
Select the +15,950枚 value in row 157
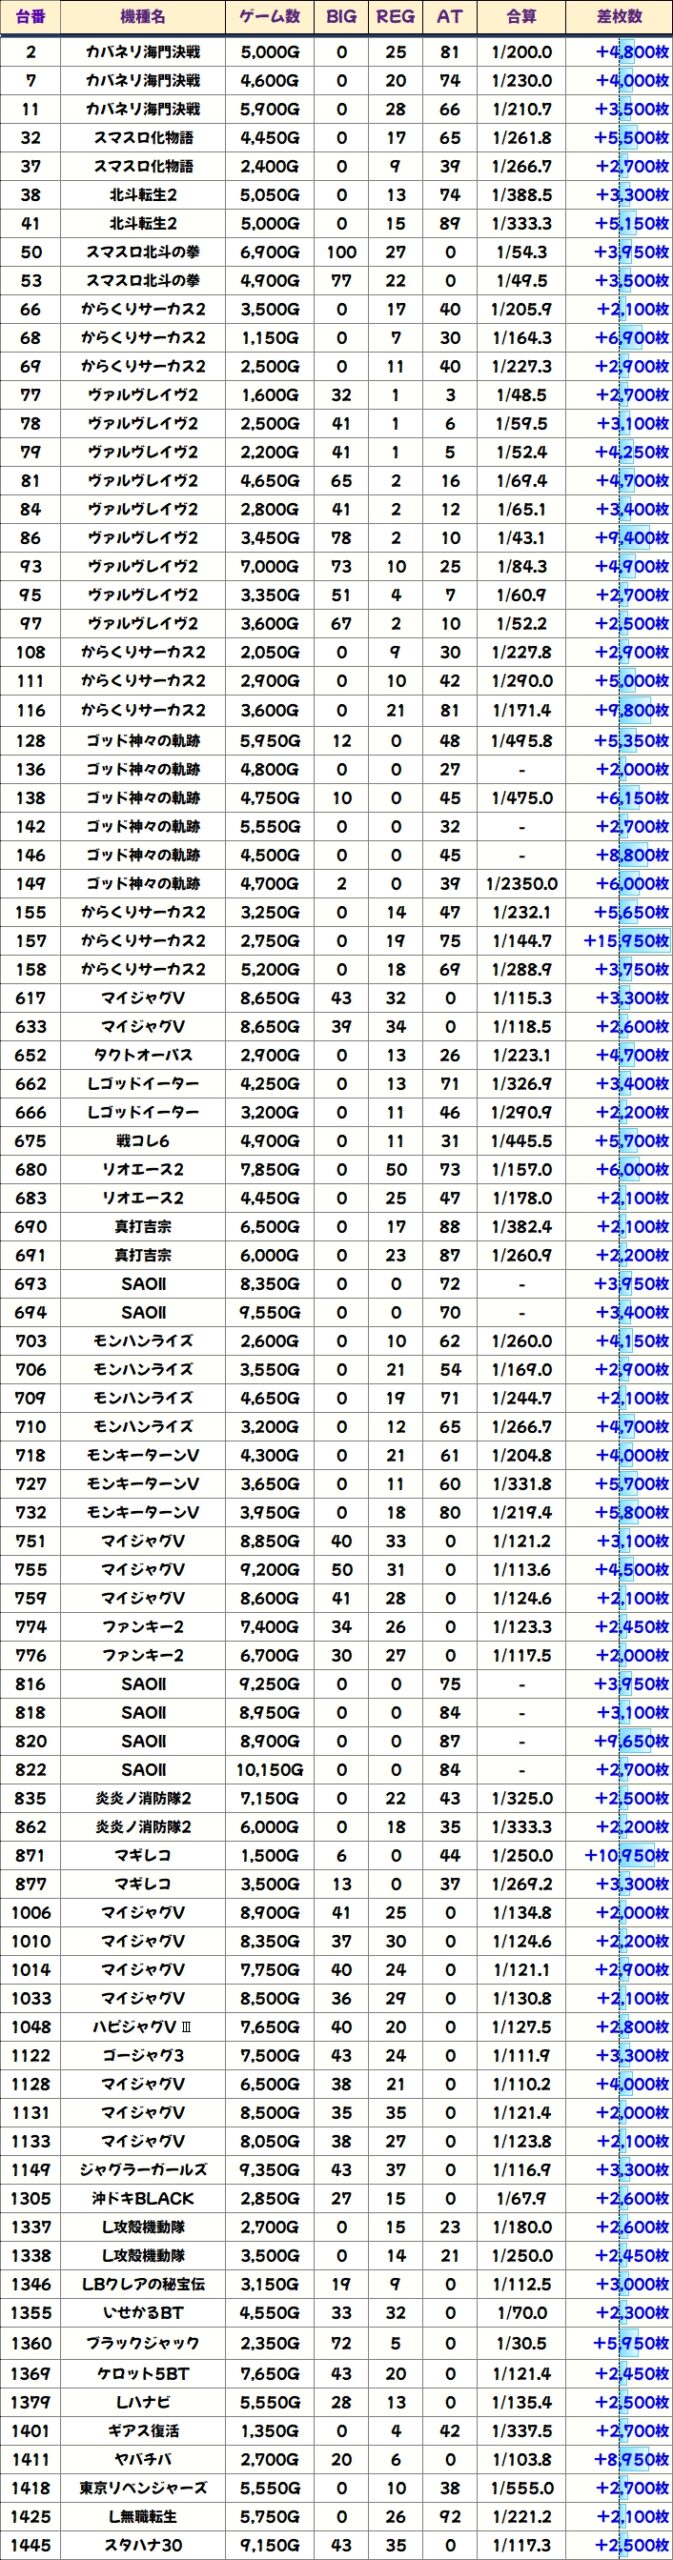(x=627, y=941)
